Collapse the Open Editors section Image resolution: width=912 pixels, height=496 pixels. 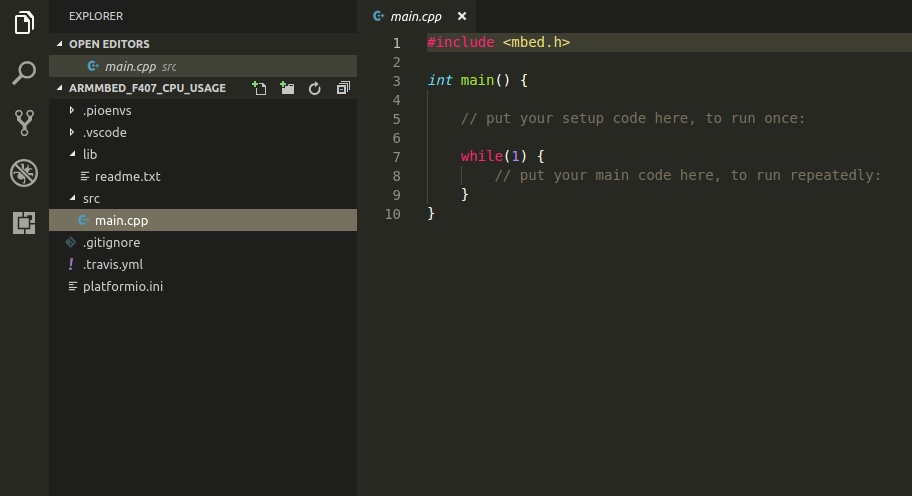click(x=59, y=44)
